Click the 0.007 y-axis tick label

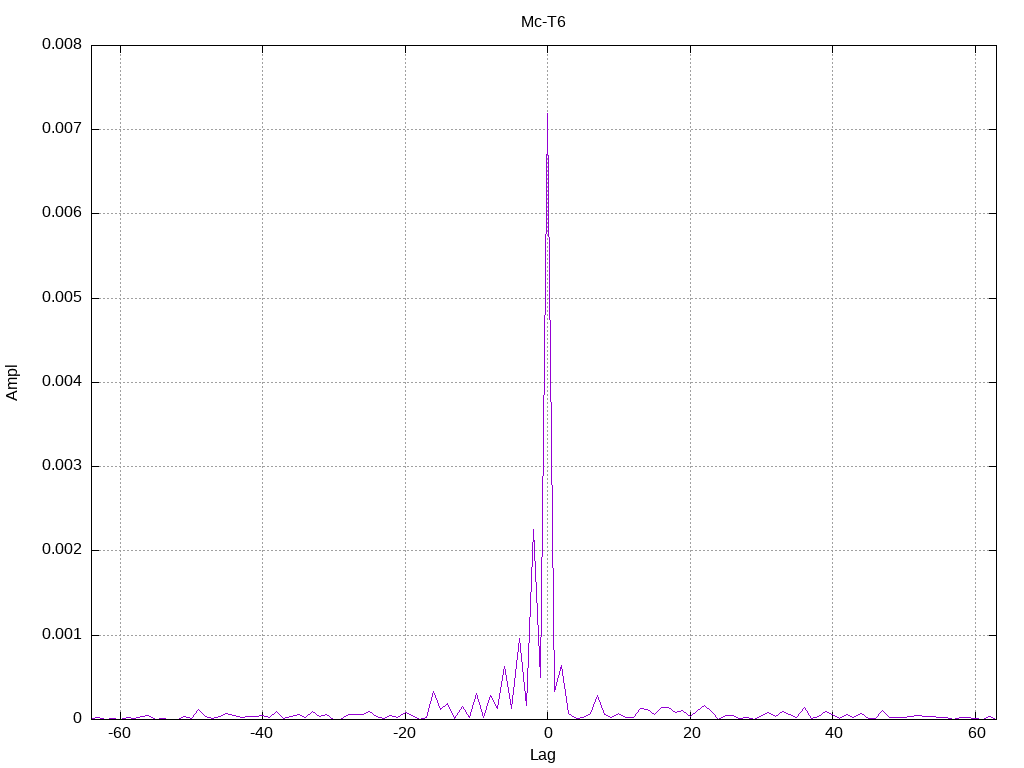[62, 129]
